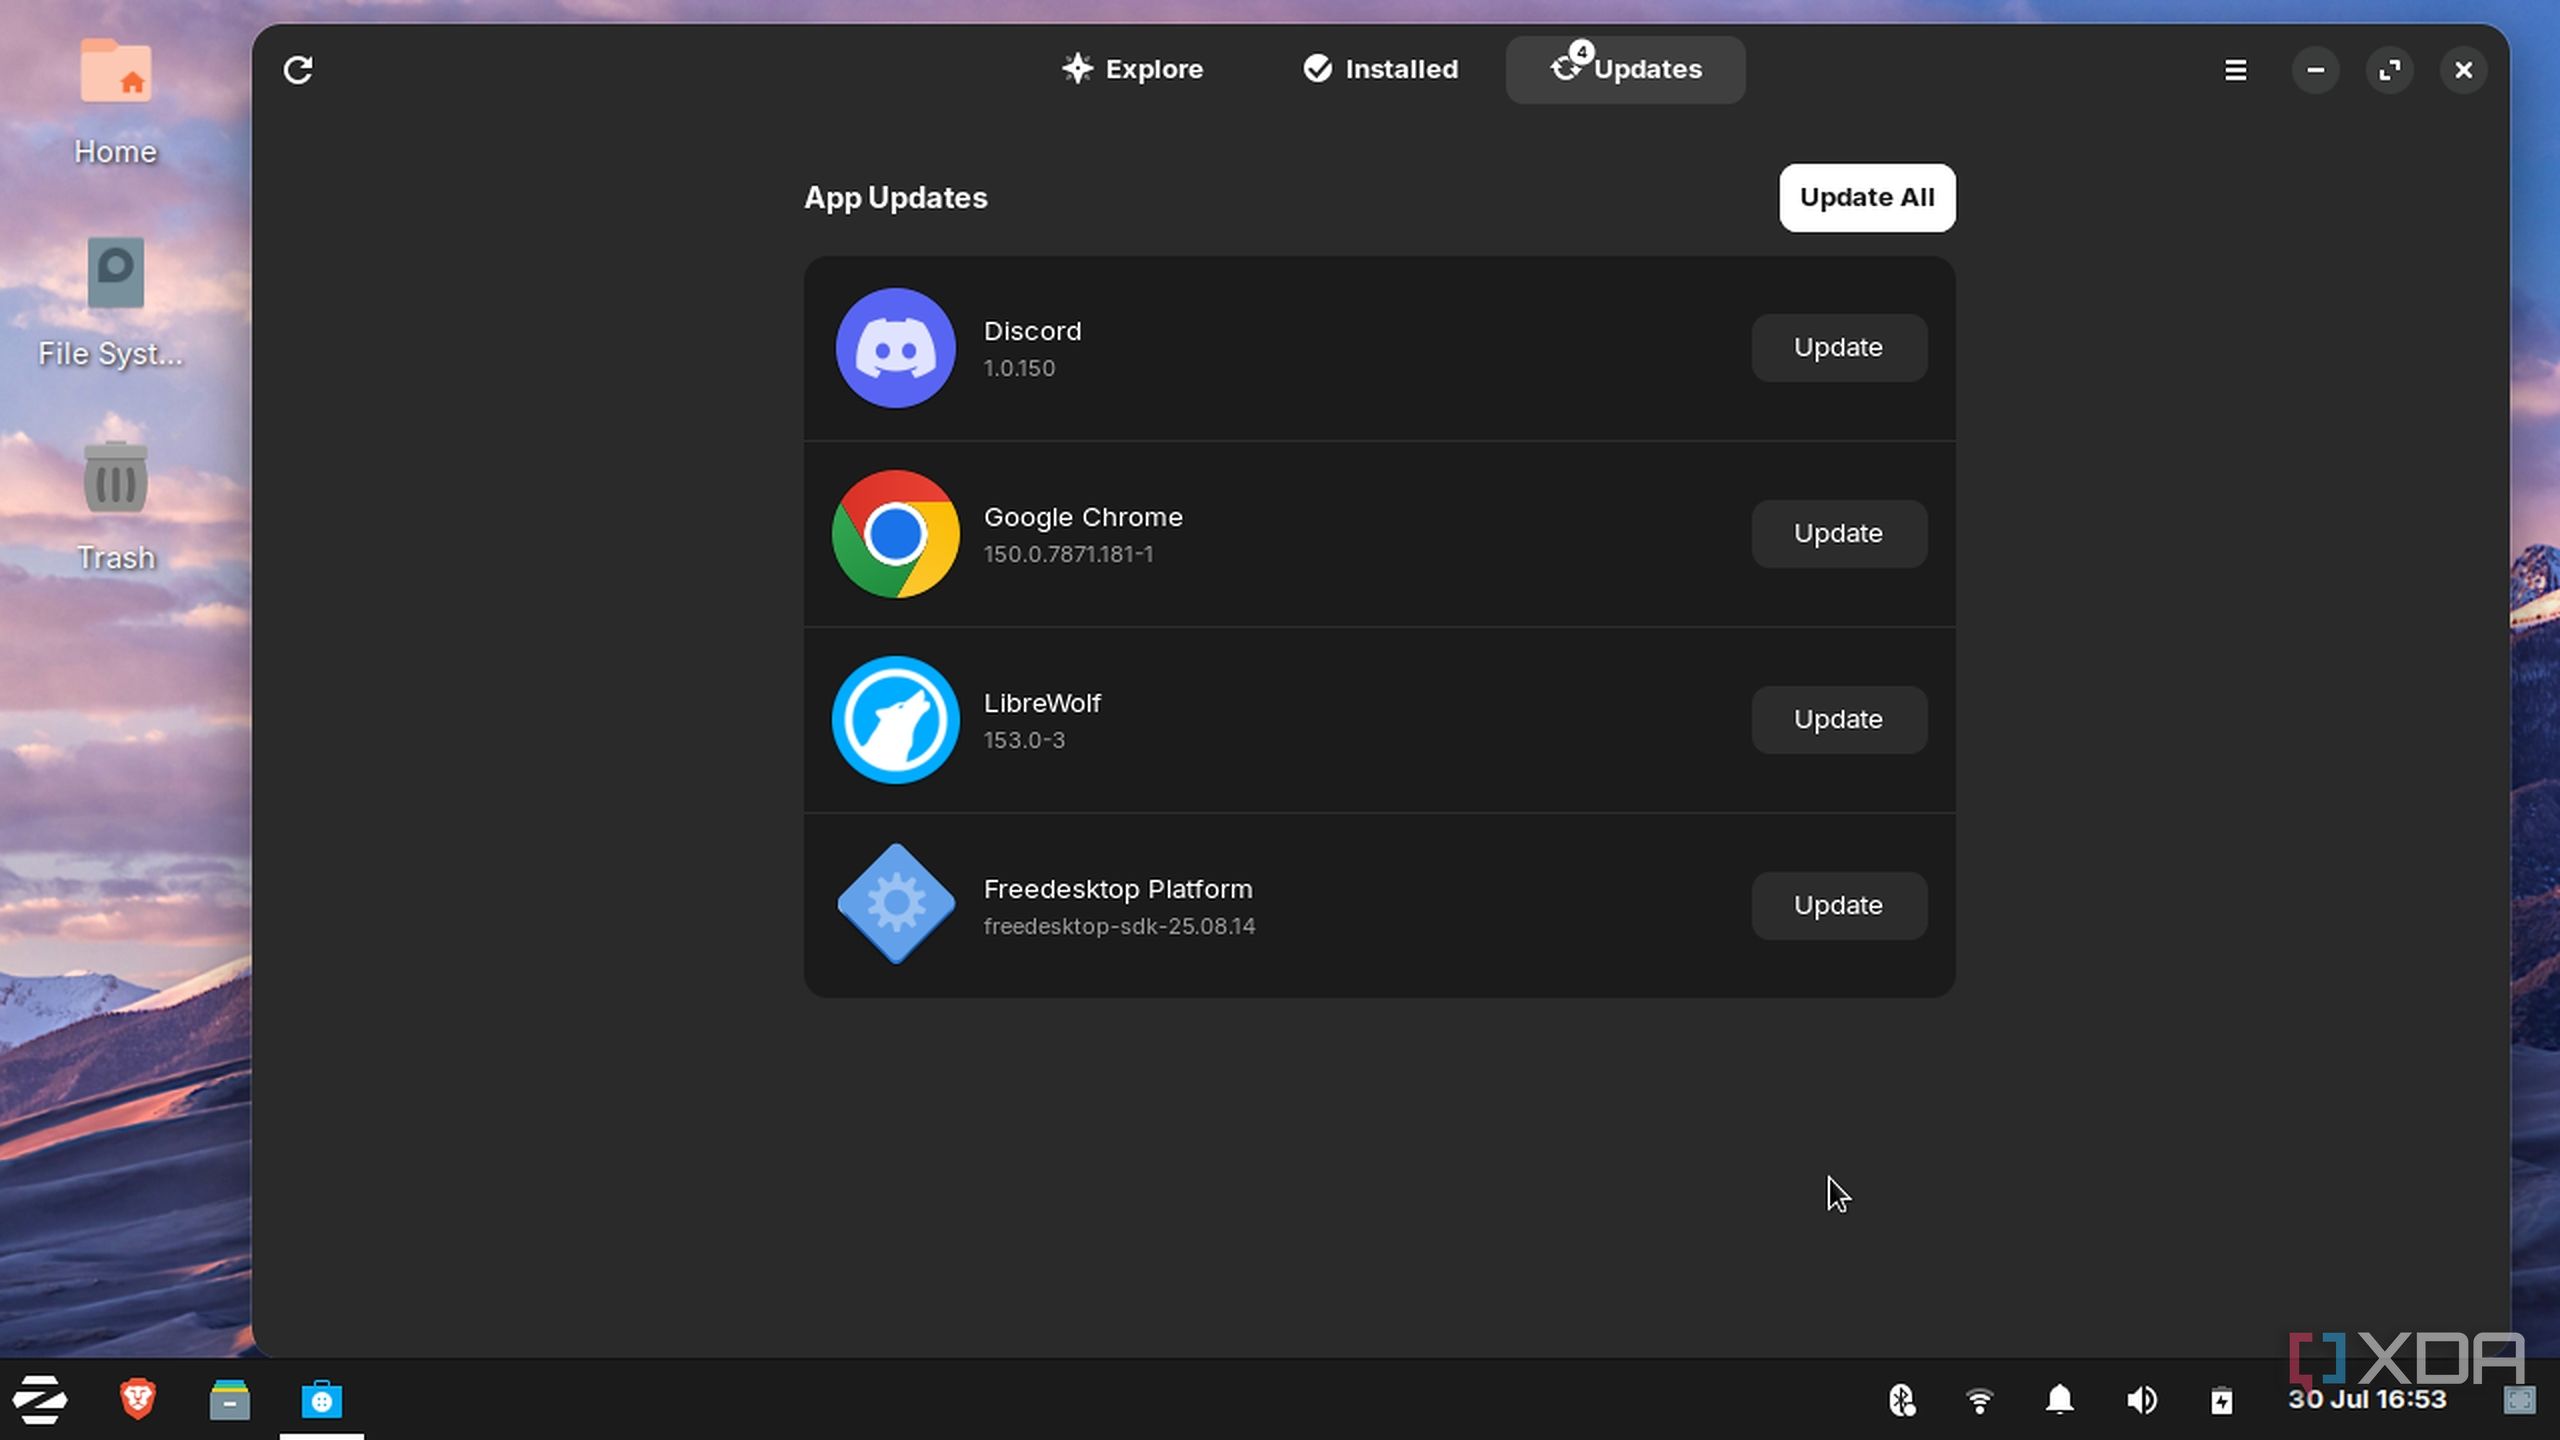This screenshot has width=2560, height=1440.
Task: Open the Home folder on the desktop
Action: tap(116, 100)
